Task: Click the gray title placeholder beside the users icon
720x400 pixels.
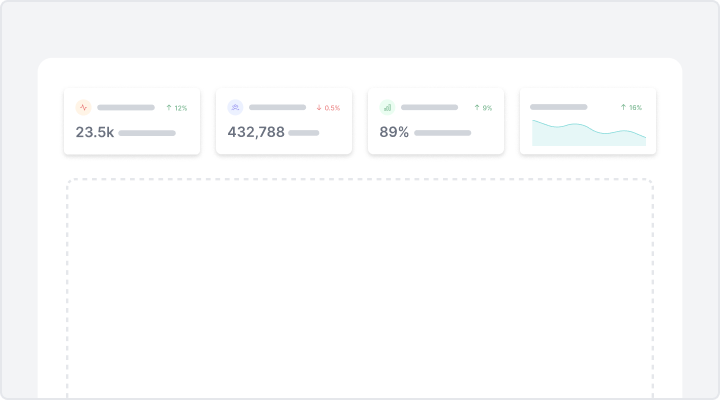Action: click(277, 107)
